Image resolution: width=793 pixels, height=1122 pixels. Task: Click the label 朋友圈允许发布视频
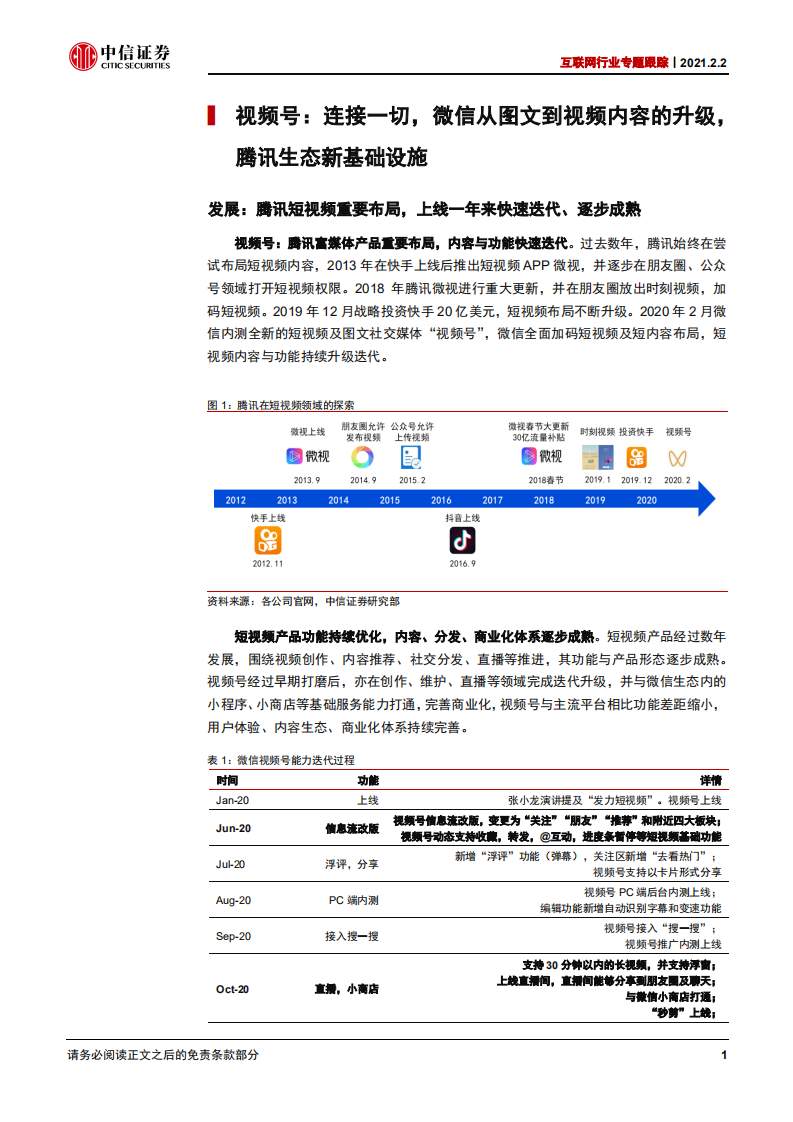(363, 431)
